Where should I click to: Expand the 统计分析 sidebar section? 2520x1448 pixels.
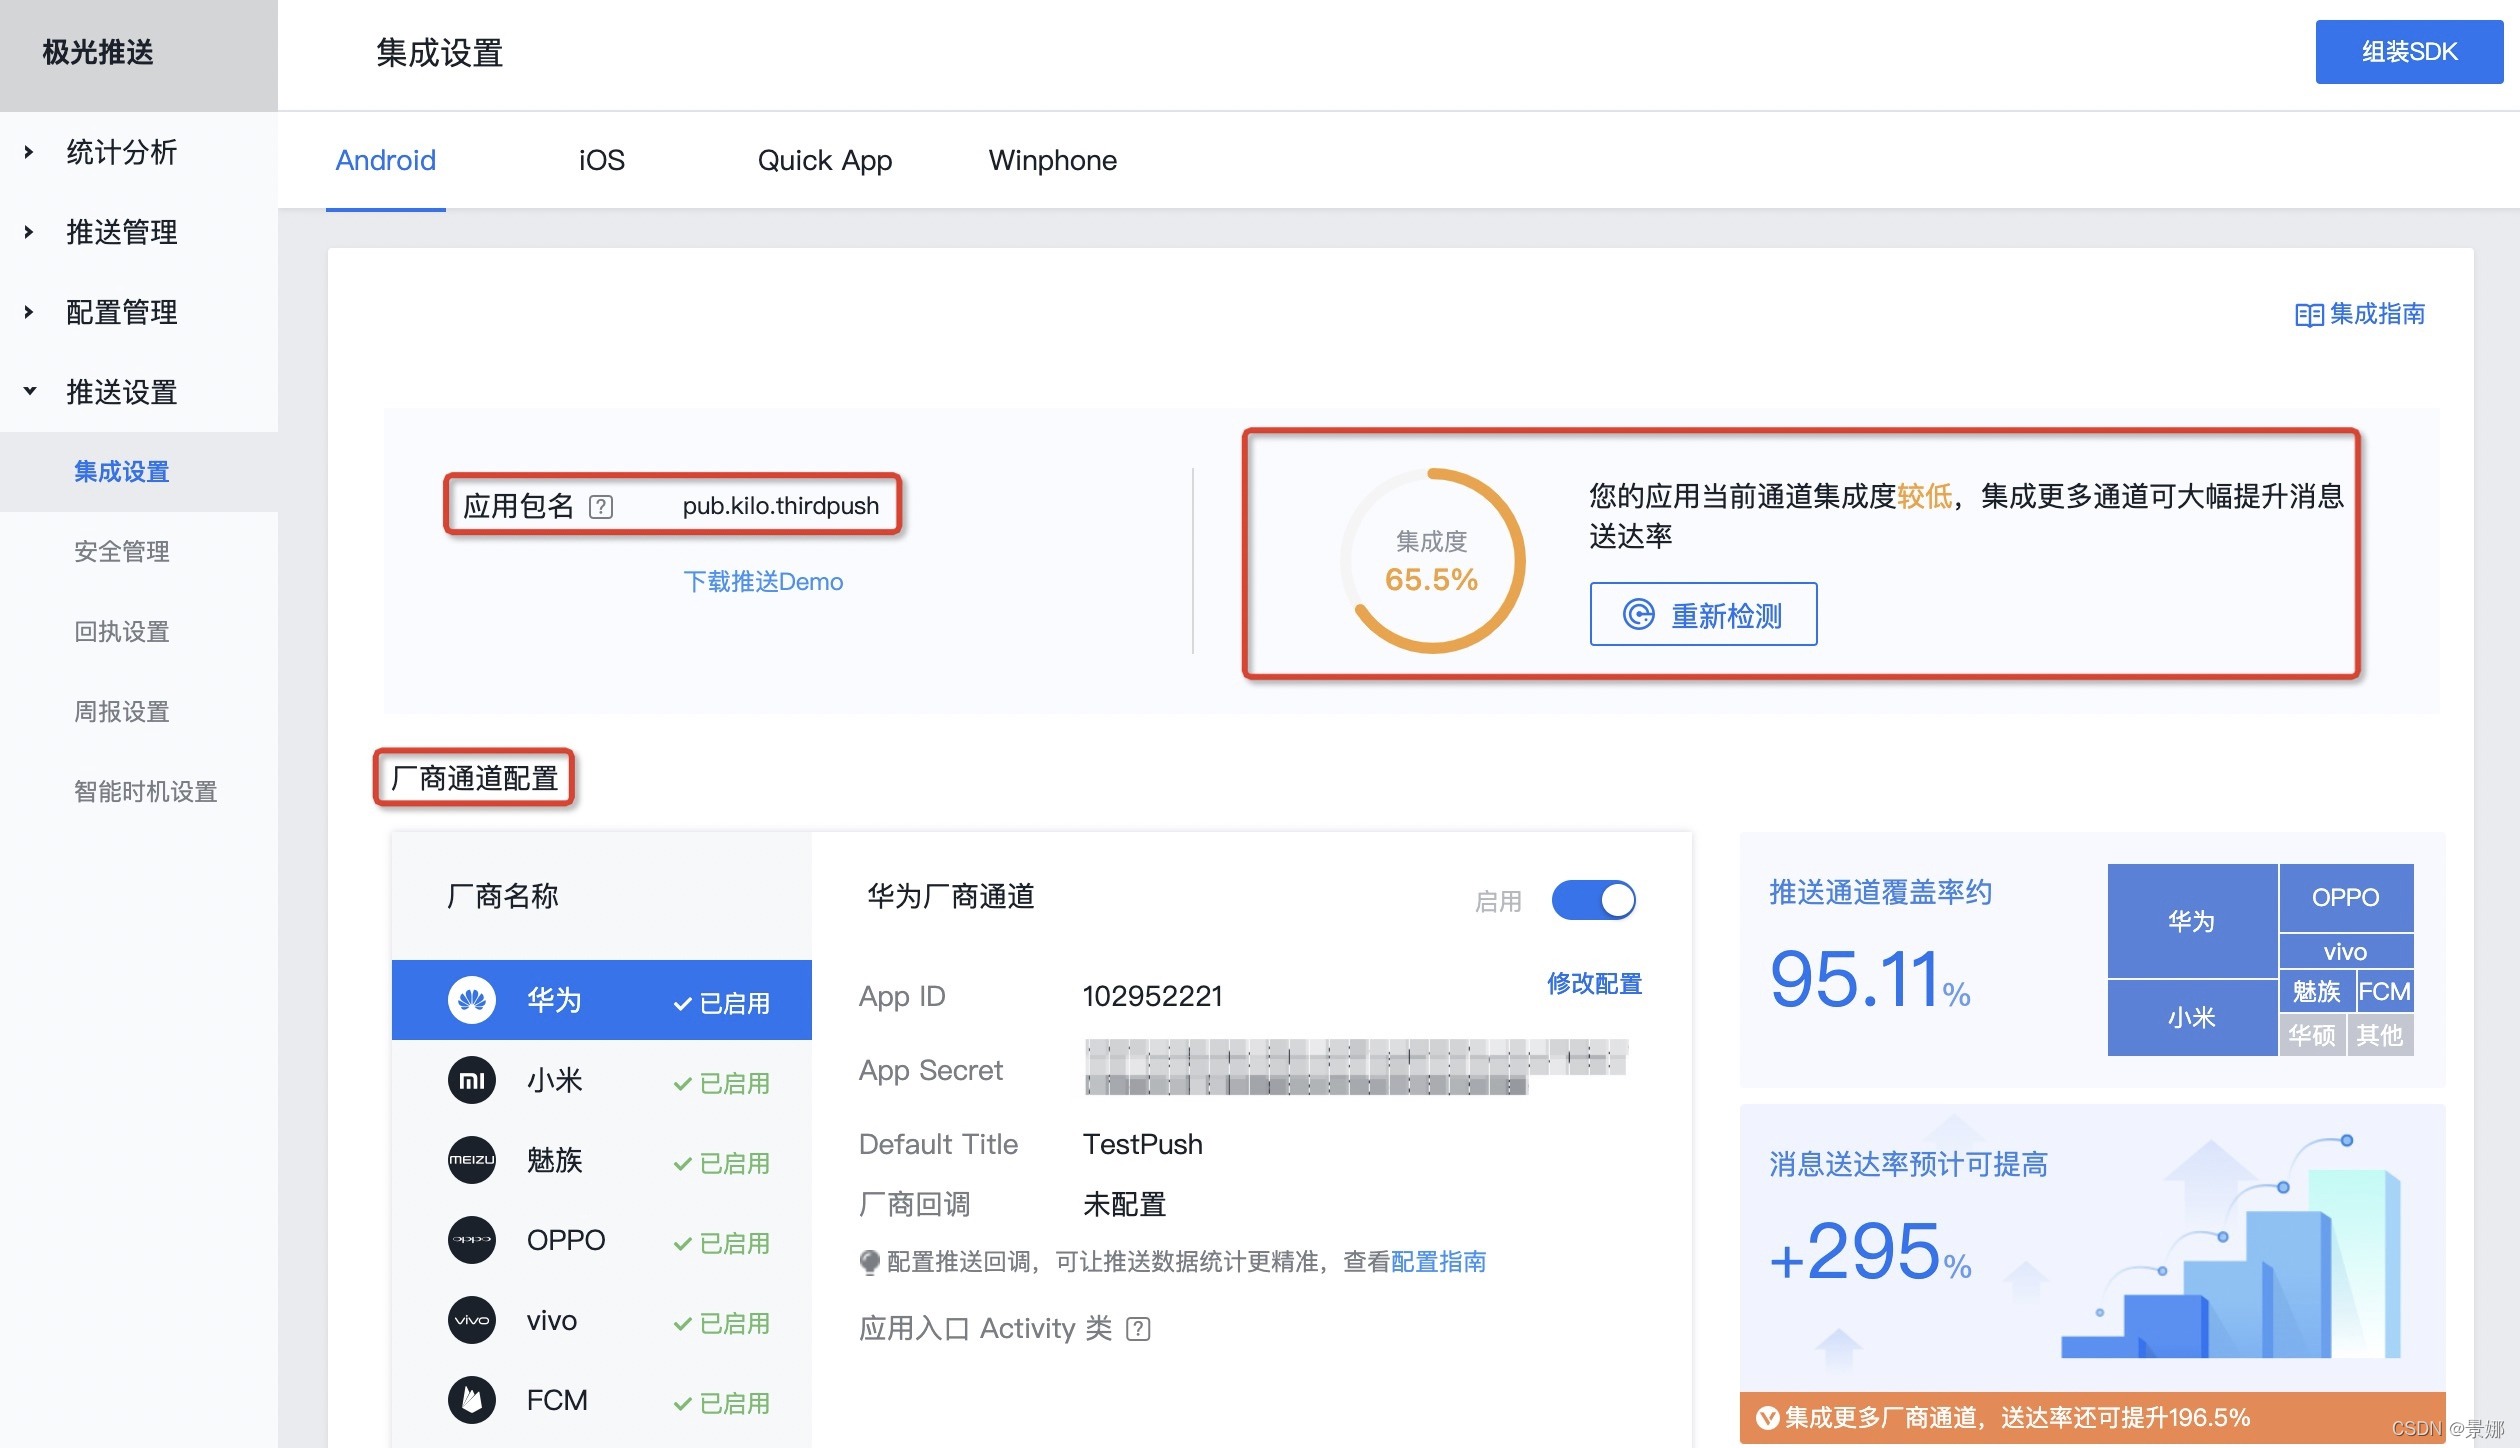click(x=120, y=152)
